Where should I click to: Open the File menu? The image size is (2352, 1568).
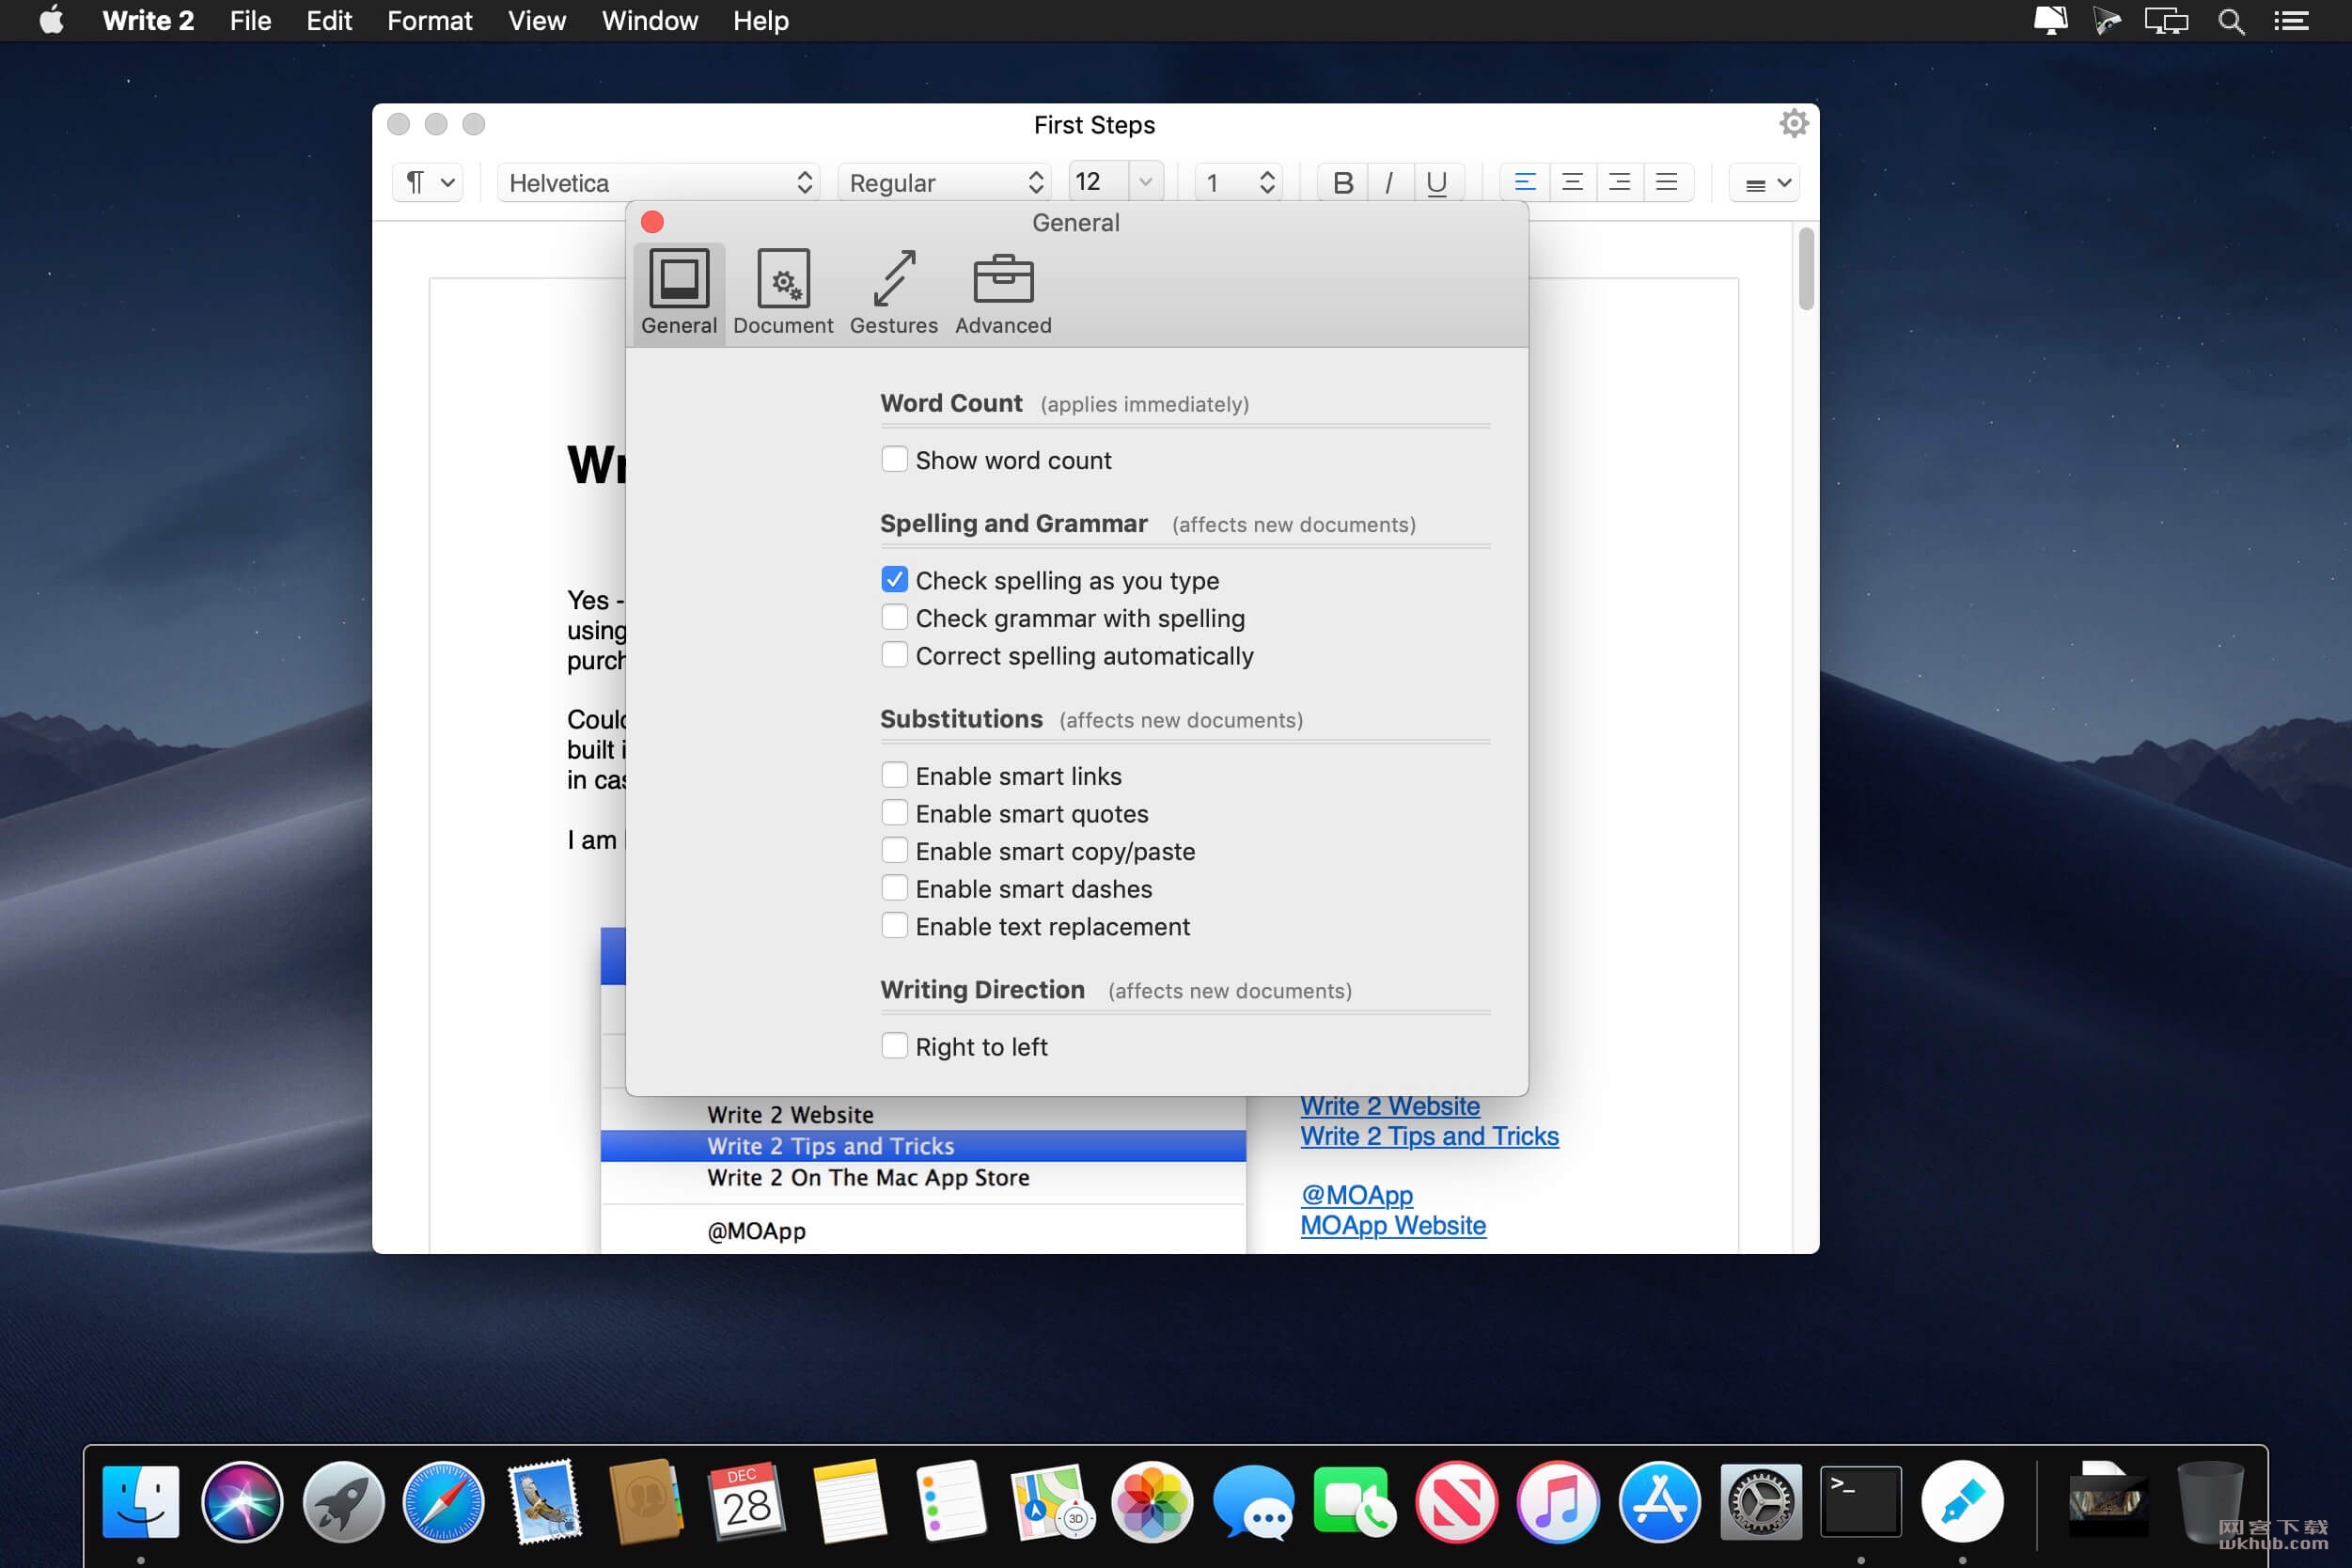[250, 21]
